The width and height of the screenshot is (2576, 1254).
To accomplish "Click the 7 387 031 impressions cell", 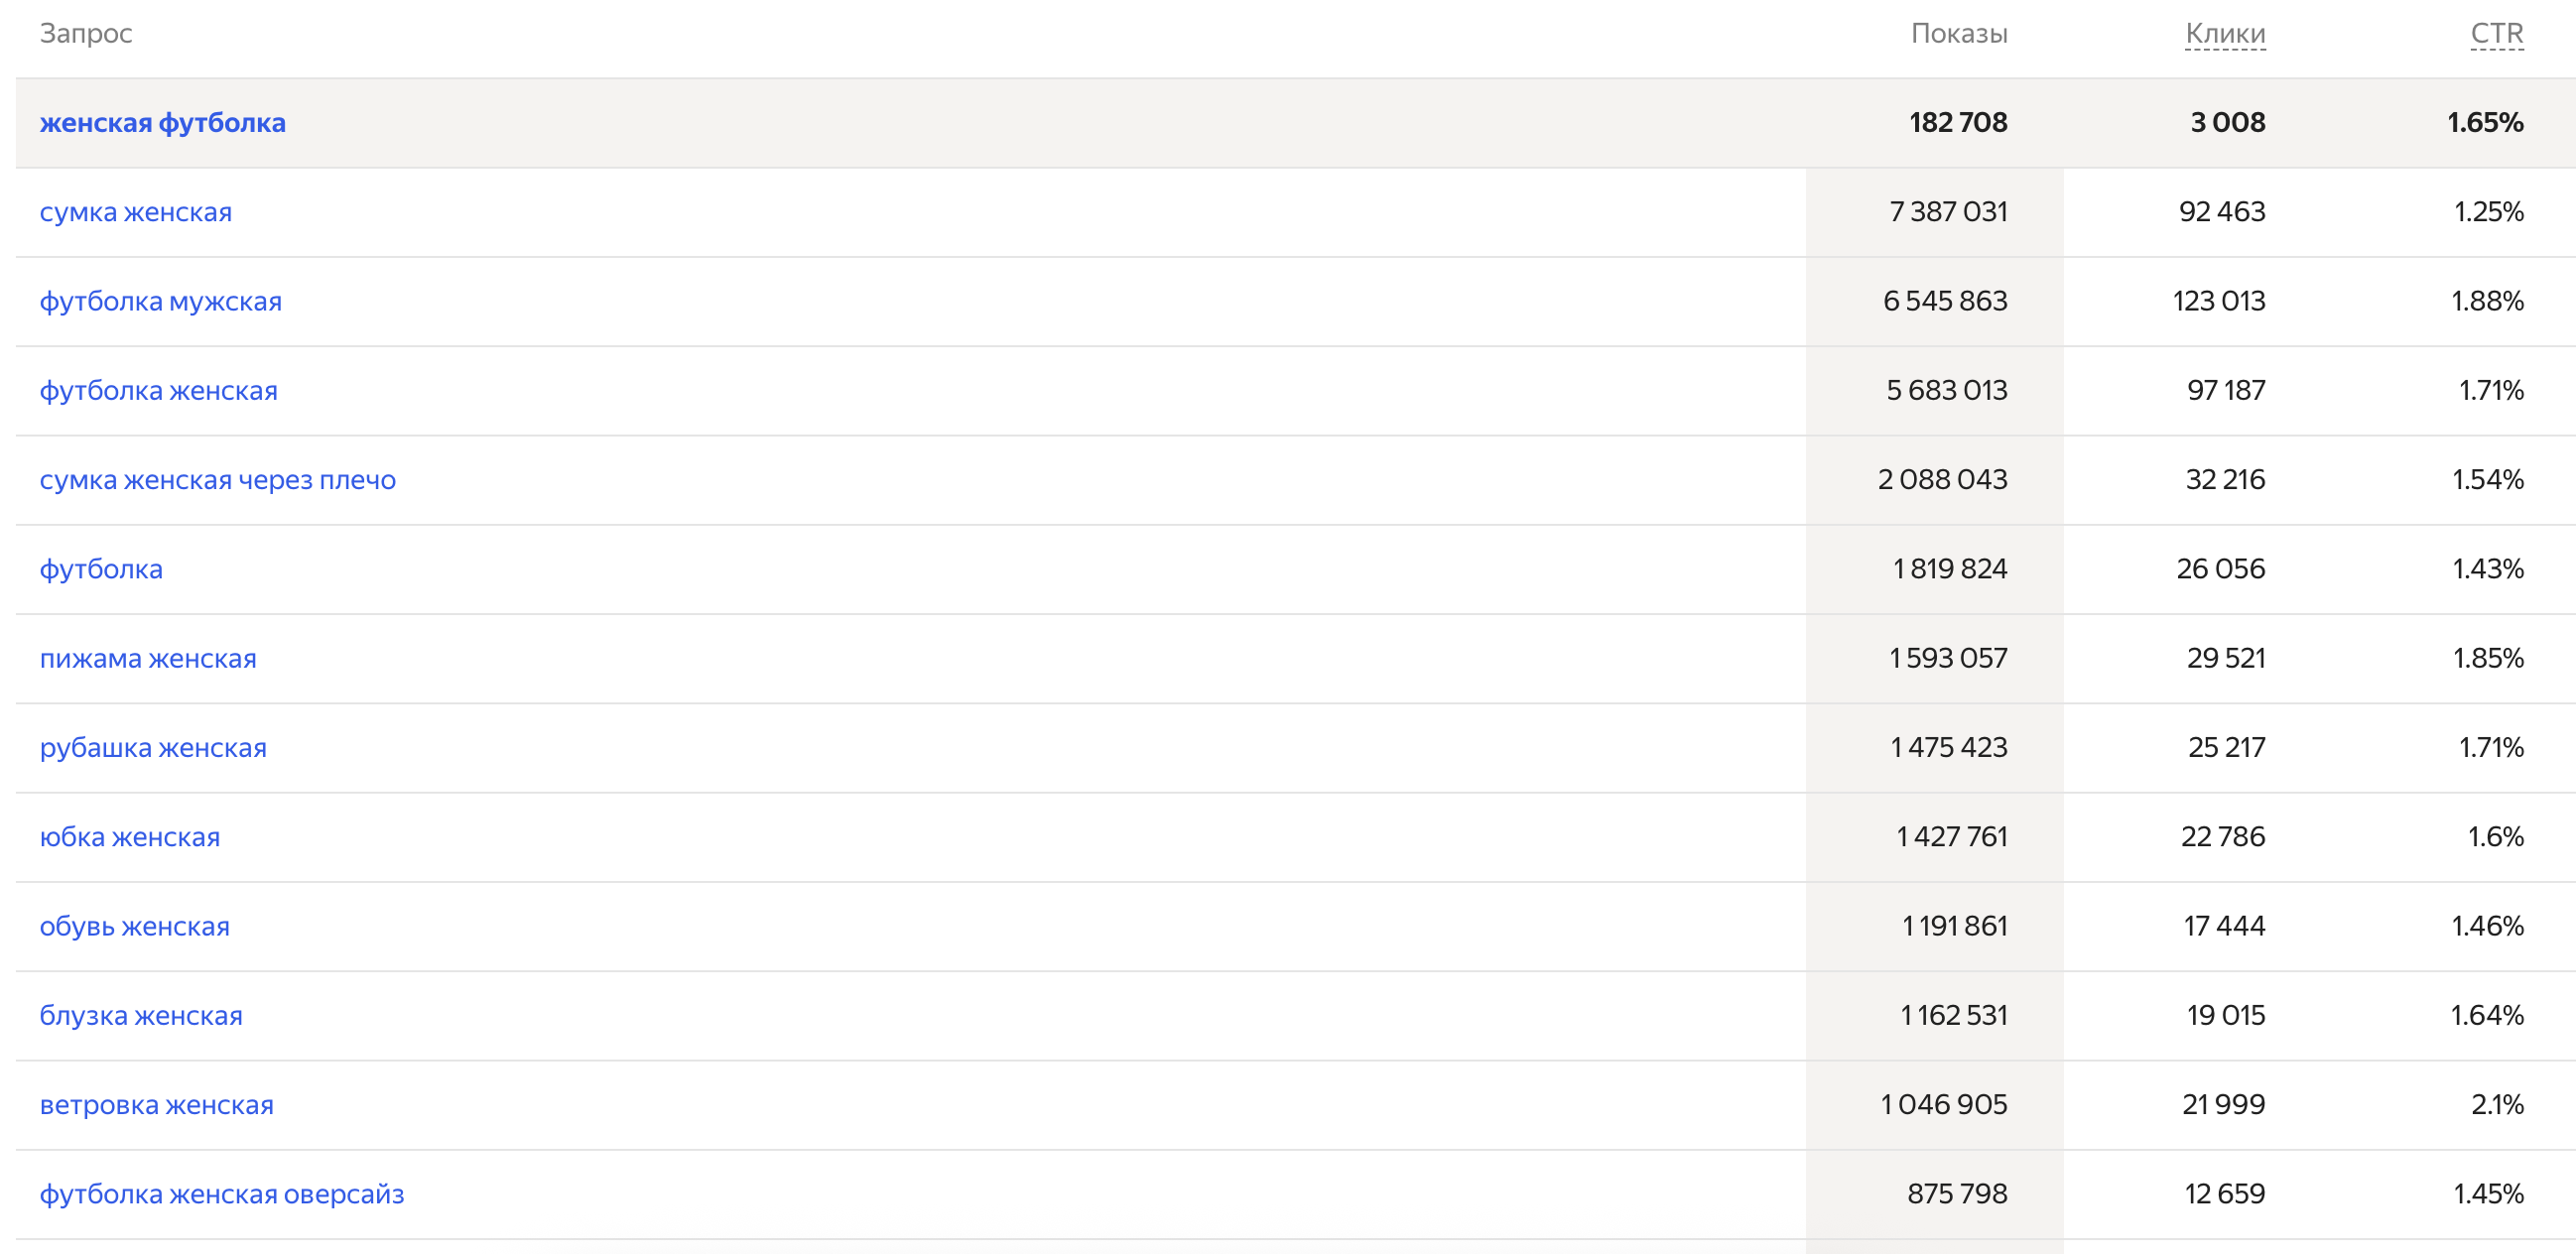I will (x=1948, y=212).
